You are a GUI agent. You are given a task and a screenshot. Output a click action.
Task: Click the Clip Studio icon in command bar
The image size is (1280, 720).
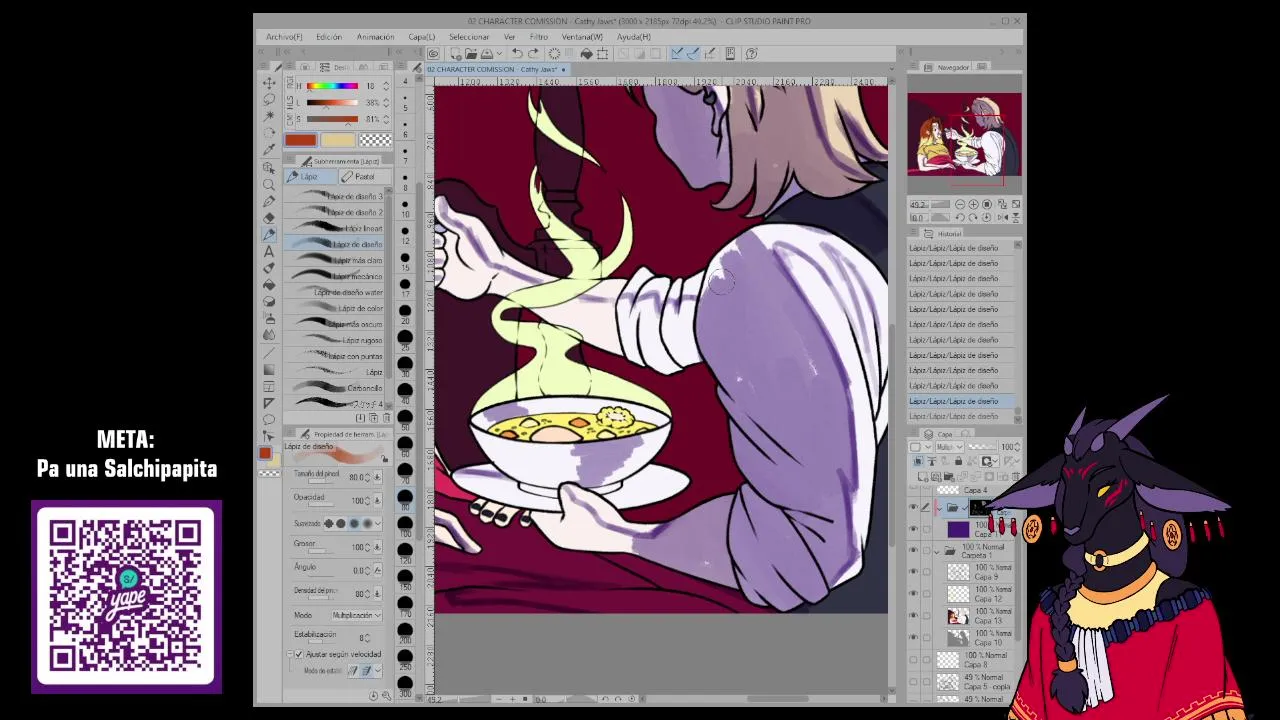pos(433,54)
